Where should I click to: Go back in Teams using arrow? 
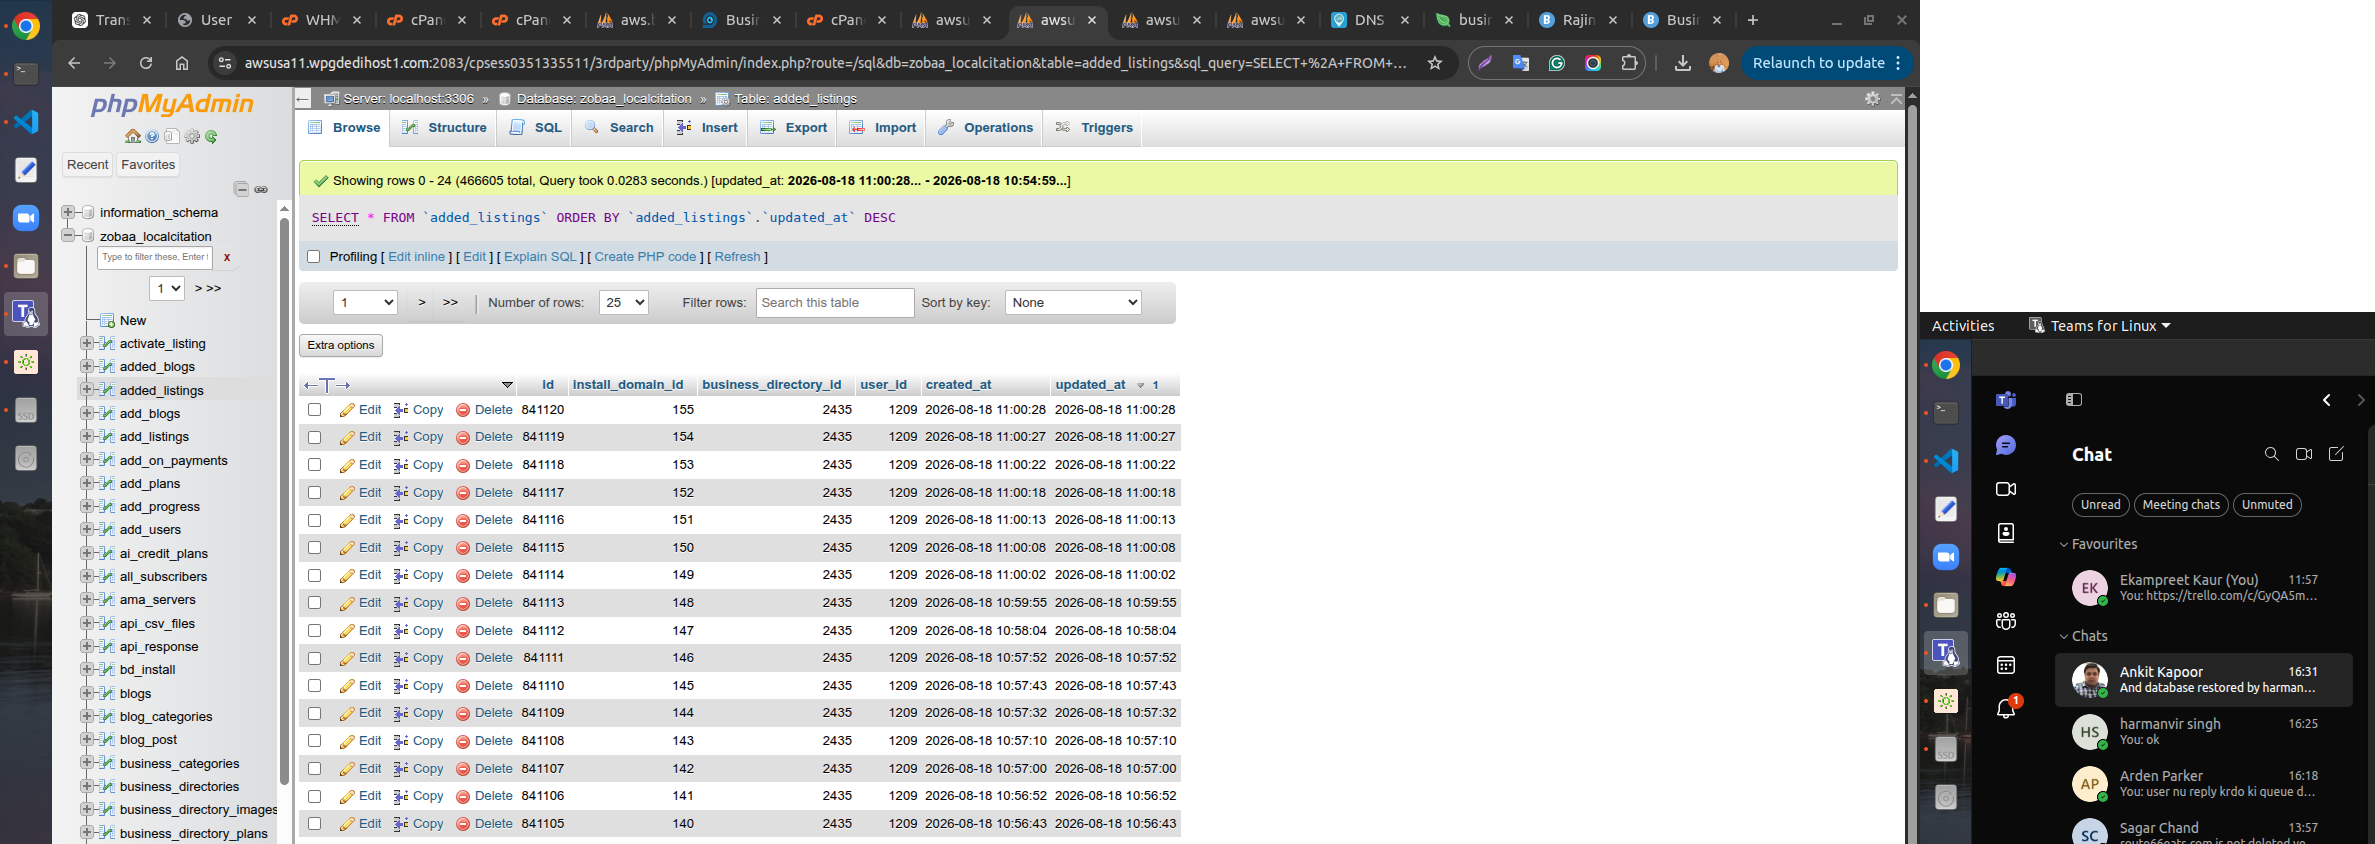click(x=2326, y=400)
